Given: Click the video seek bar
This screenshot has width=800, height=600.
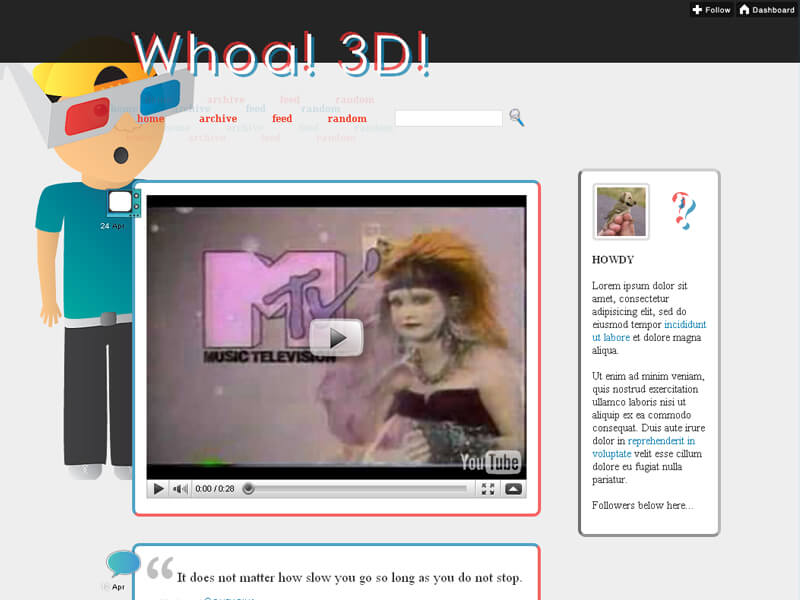Looking at the screenshot, I should pyautogui.click(x=357, y=489).
